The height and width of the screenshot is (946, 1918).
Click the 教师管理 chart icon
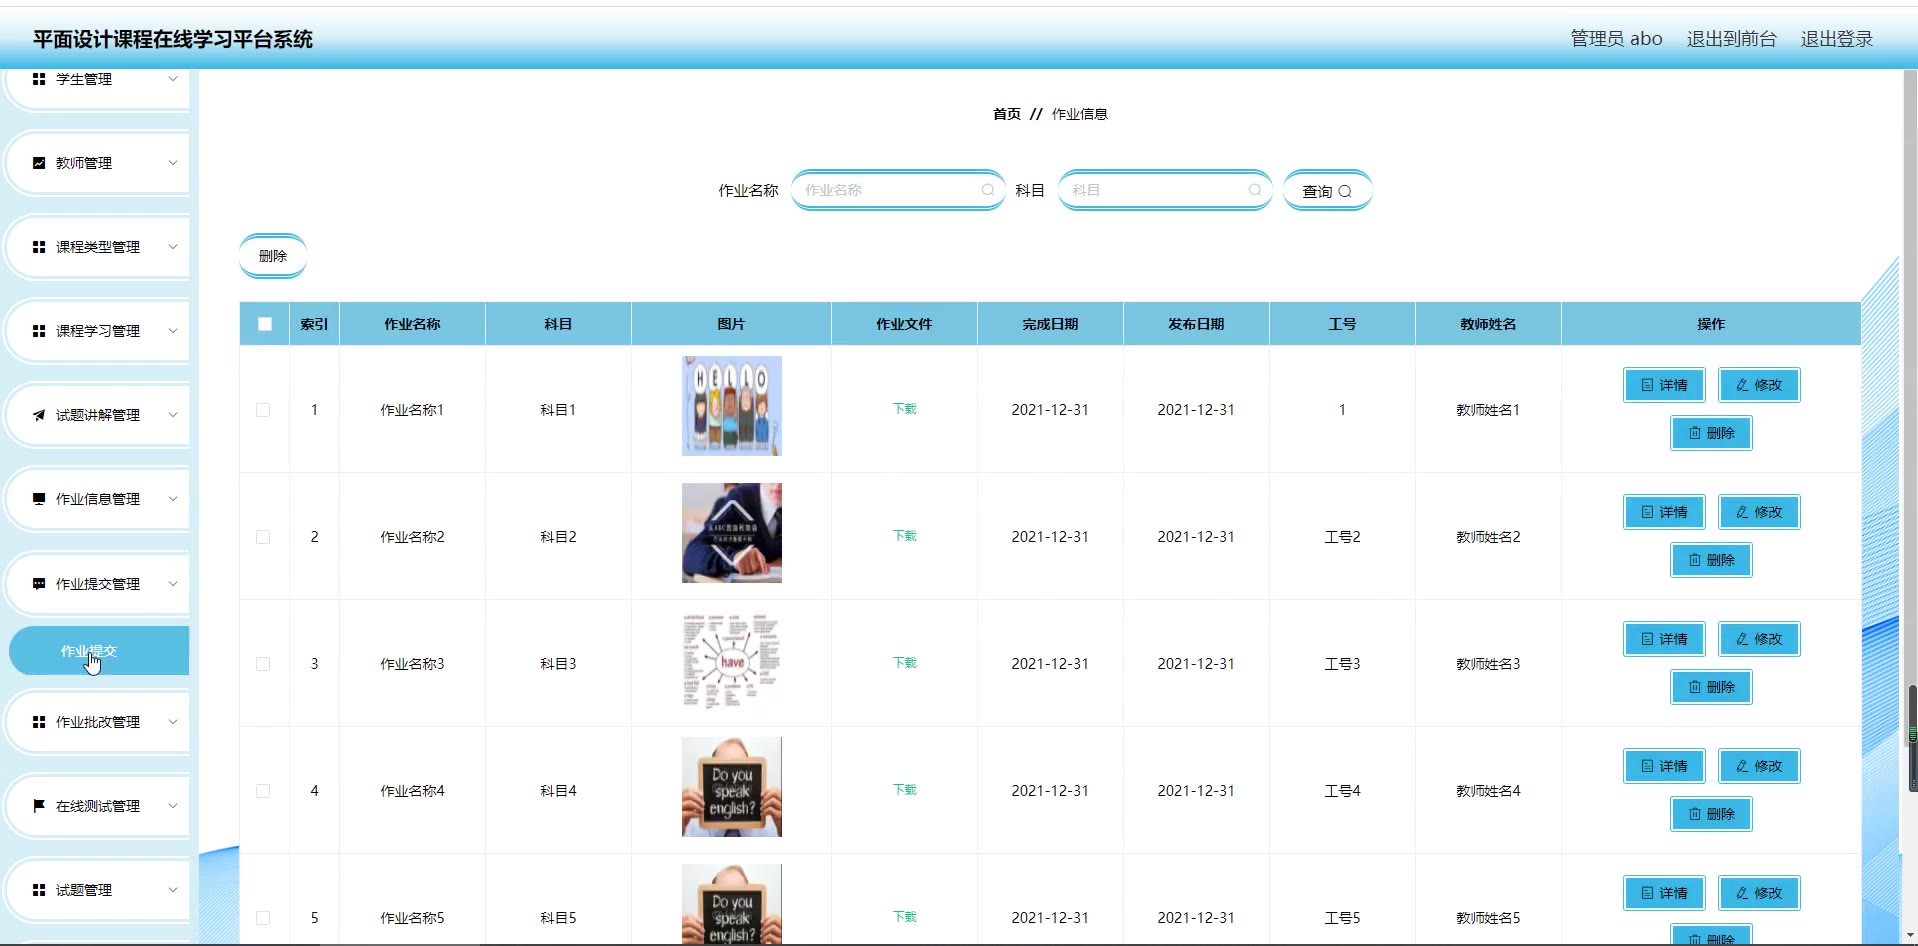pyautogui.click(x=39, y=163)
